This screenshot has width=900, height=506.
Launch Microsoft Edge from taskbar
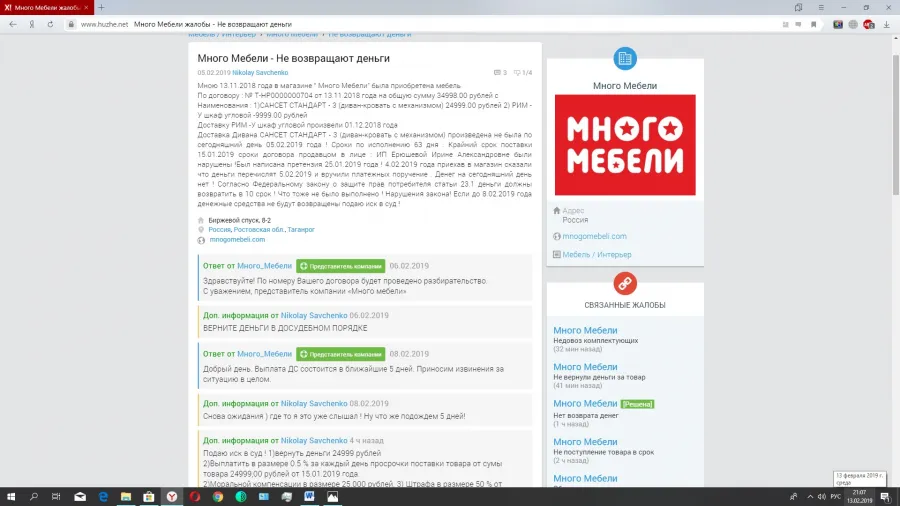coord(103,496)
